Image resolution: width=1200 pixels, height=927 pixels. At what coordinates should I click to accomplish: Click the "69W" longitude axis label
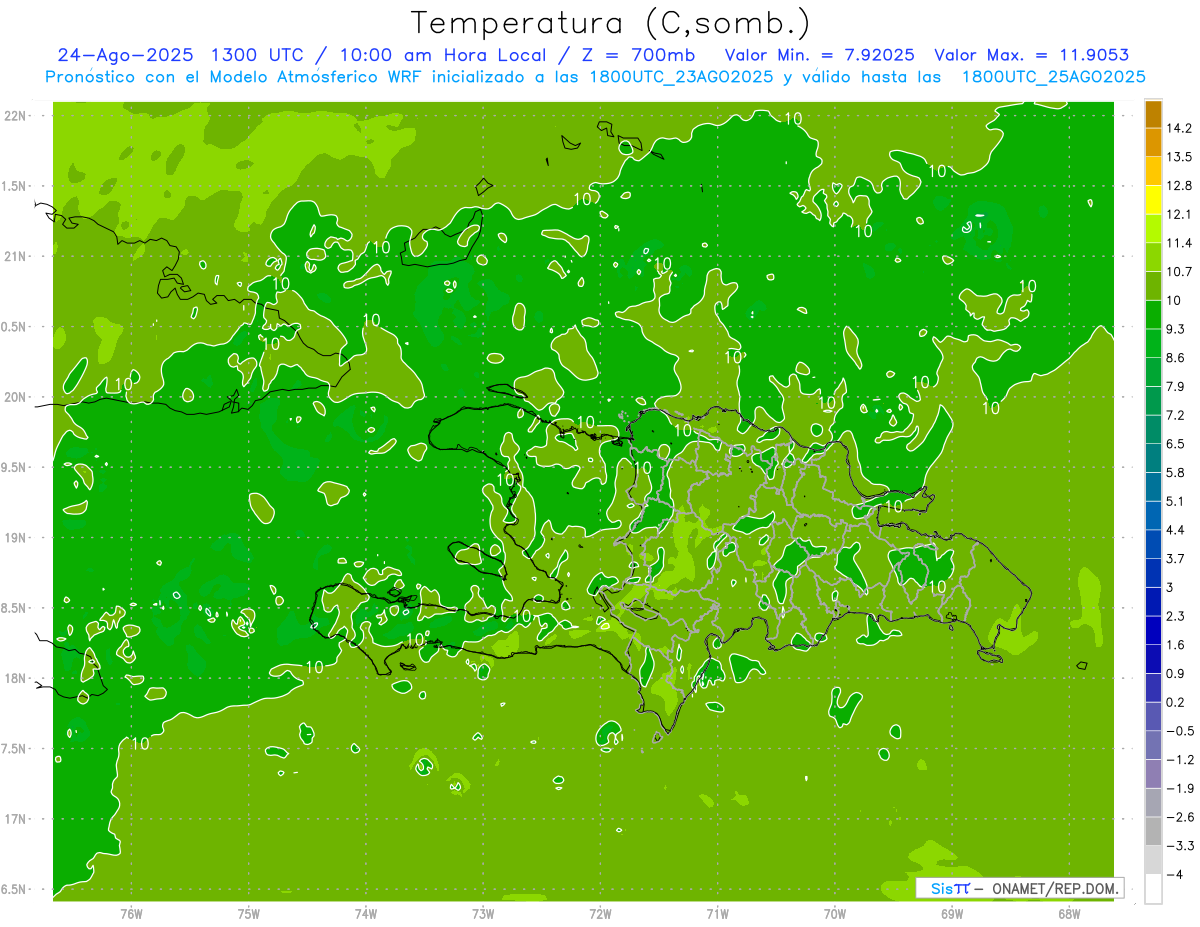952,914
